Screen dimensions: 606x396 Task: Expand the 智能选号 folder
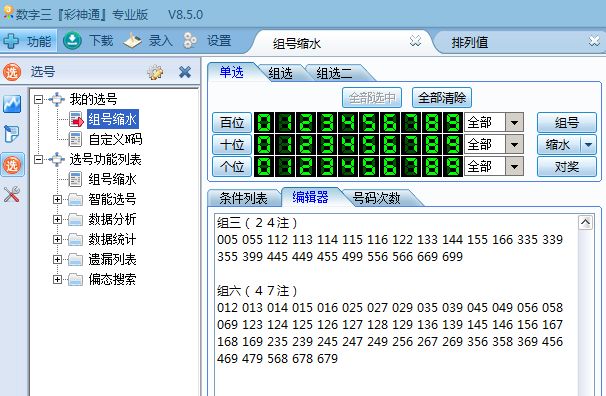[57, 199]
